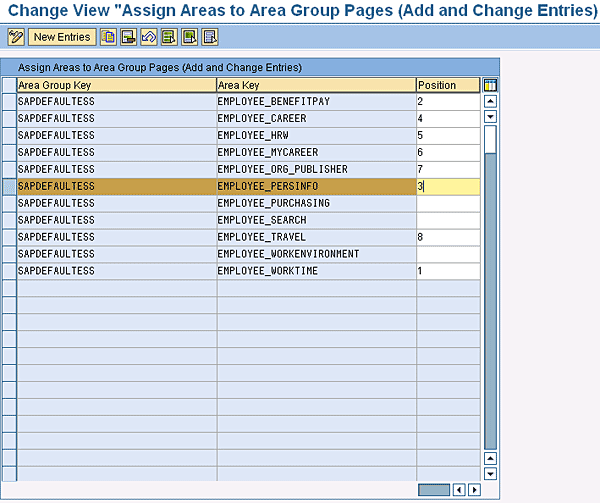Open the table column settings icon

[490, 85]
